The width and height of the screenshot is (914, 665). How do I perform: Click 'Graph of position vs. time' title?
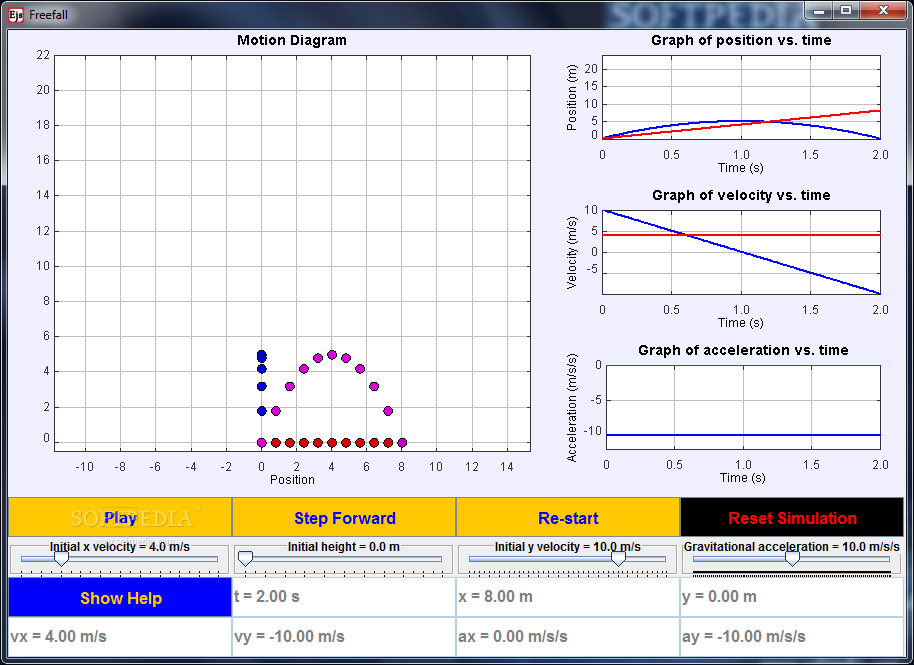[x=741, y=40]
